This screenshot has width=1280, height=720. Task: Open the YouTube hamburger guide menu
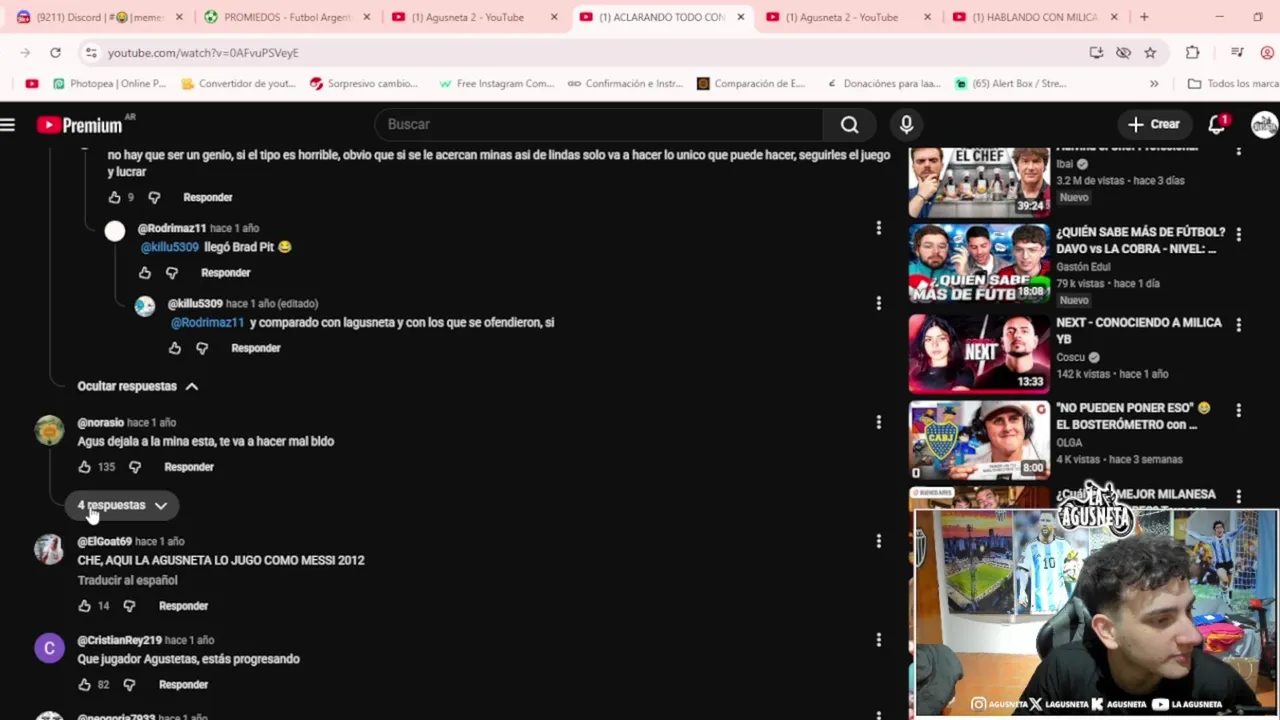pos(8,125)
